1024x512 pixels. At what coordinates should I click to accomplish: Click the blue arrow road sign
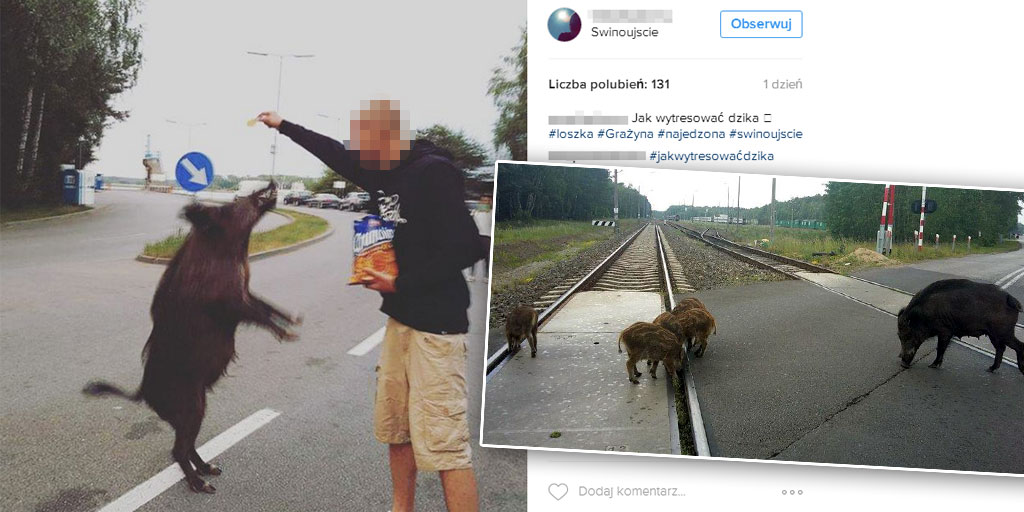pyautogui.click(x=195, y=172)
